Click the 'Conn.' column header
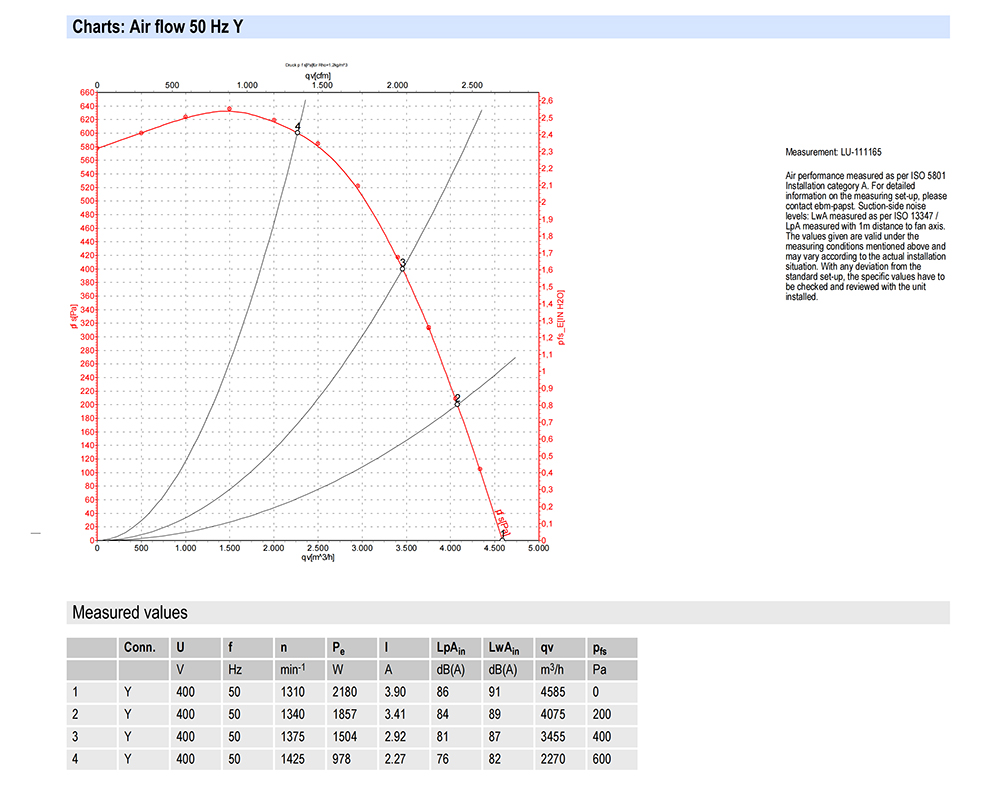The width and height of the screenshot is (1000, 795). coord(139,647)
